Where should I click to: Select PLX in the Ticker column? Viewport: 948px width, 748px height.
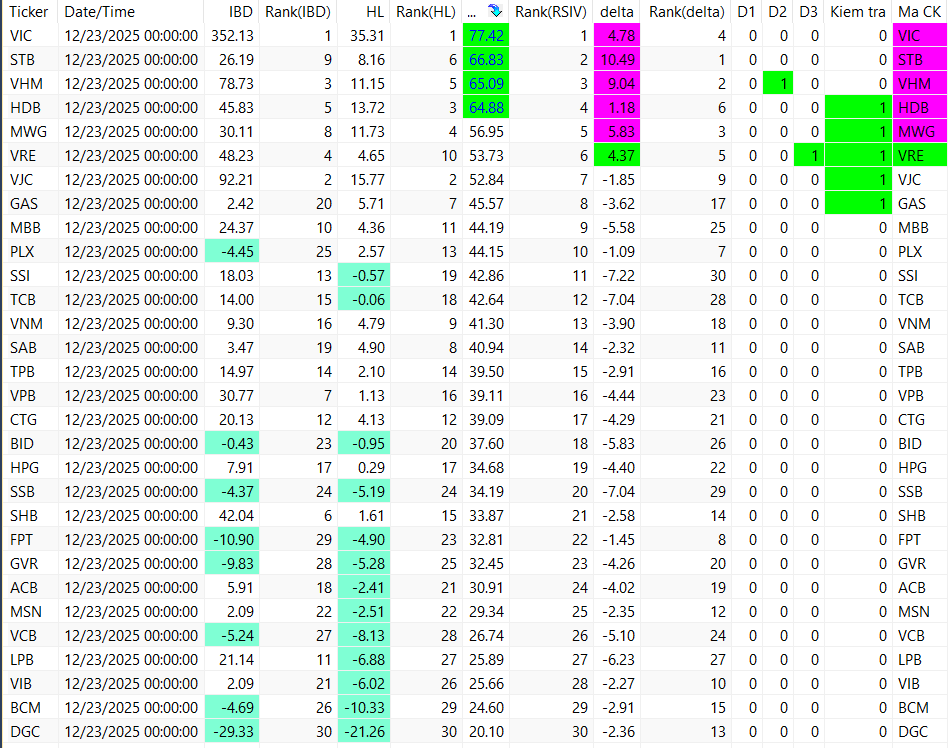(22, 252)
